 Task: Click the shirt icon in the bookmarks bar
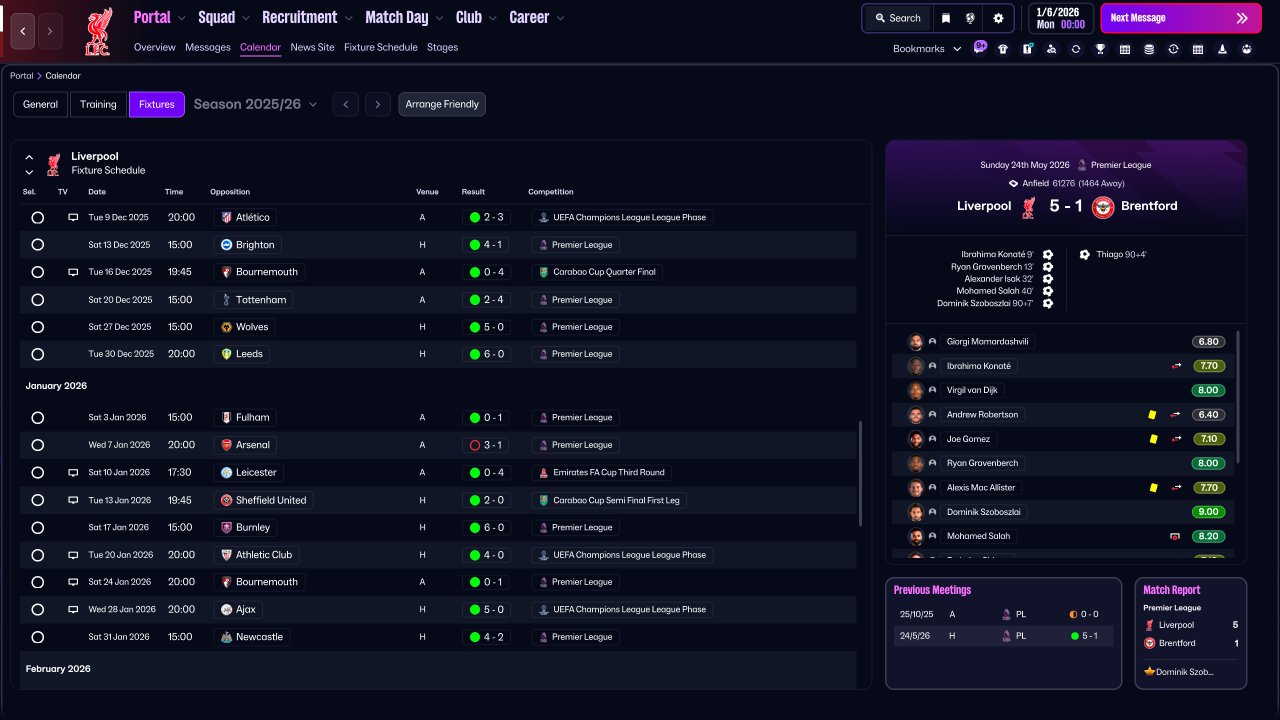[x=1003, y=48]
